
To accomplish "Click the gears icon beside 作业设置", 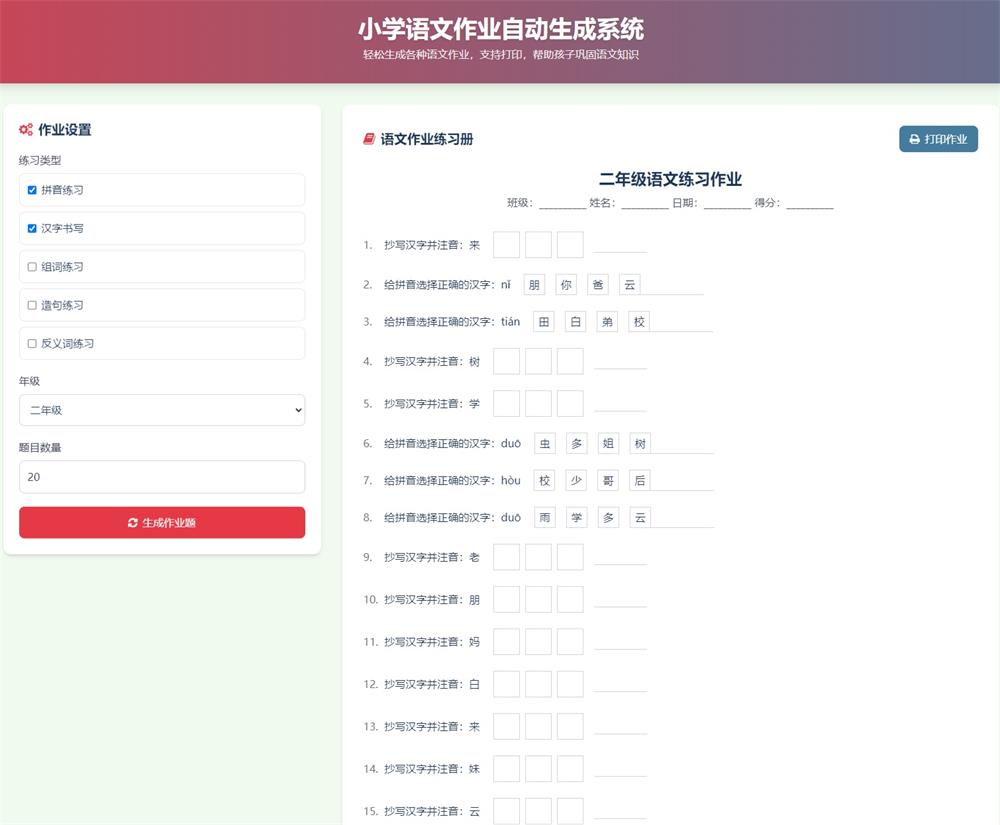I will tap(26, 129).
